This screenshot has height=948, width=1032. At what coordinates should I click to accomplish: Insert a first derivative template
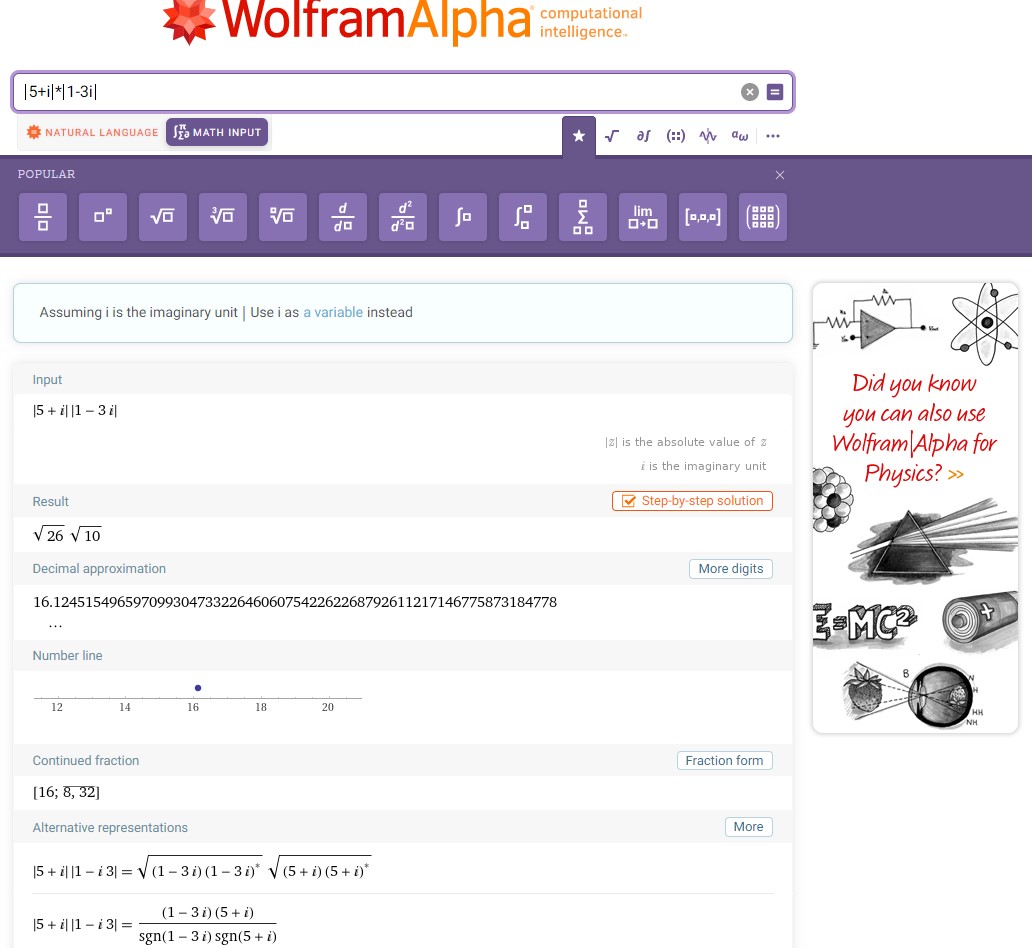(343, 217)
